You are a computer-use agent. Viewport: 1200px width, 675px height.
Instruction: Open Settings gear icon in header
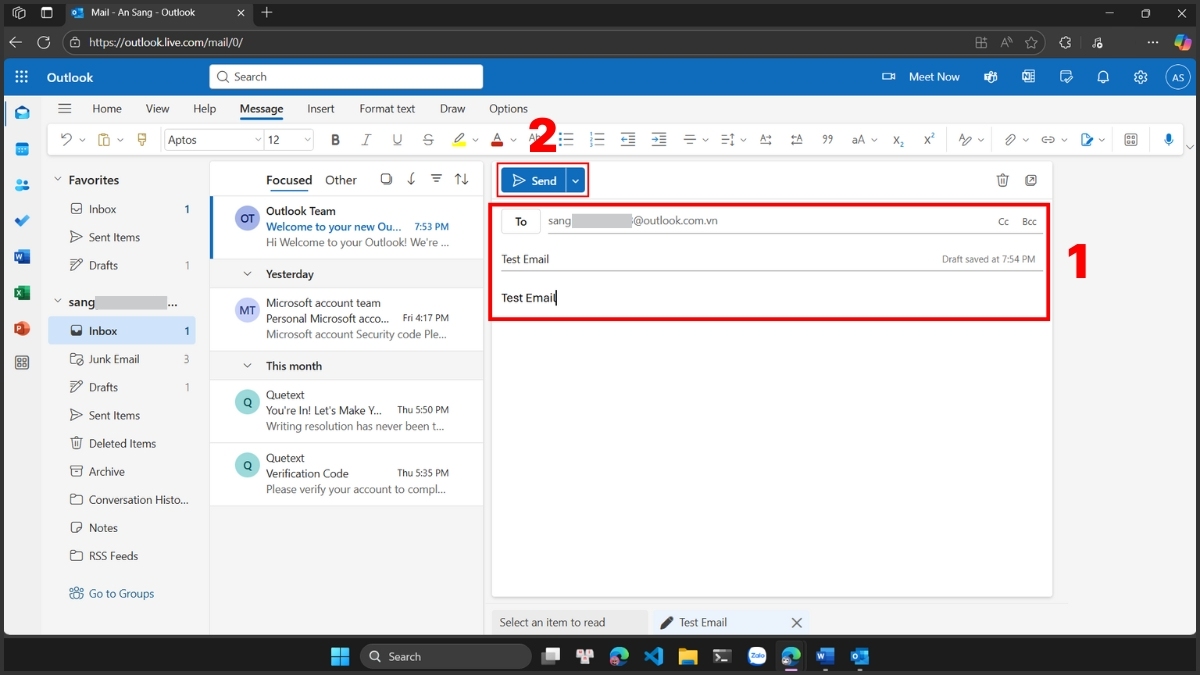(x=1140, y=77)
